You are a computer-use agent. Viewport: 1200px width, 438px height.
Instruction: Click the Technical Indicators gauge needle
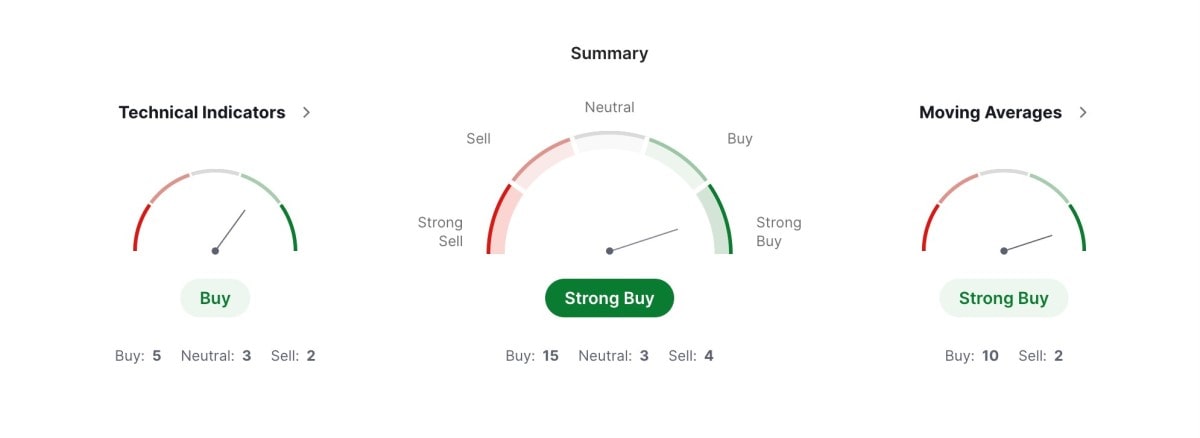point(230,230)
